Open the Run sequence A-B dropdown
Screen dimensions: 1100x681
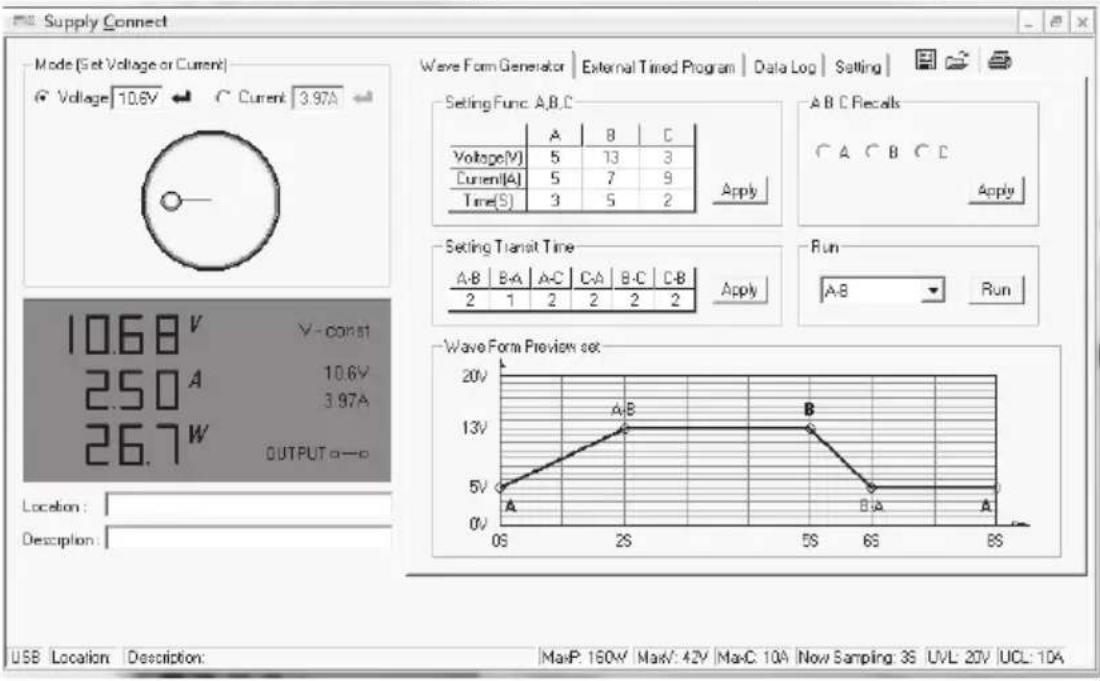click(x=933, y=290)
